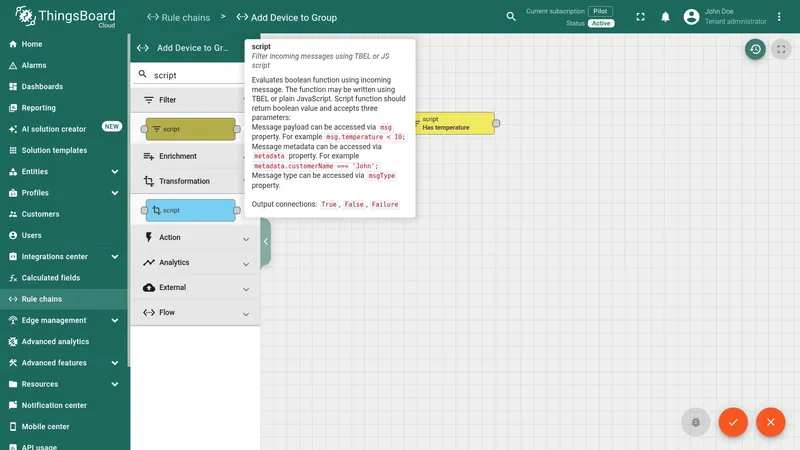This screenshot has width=800, height=450.
Task: Click the Analytics trend line icon
Action: click(148, 262)
